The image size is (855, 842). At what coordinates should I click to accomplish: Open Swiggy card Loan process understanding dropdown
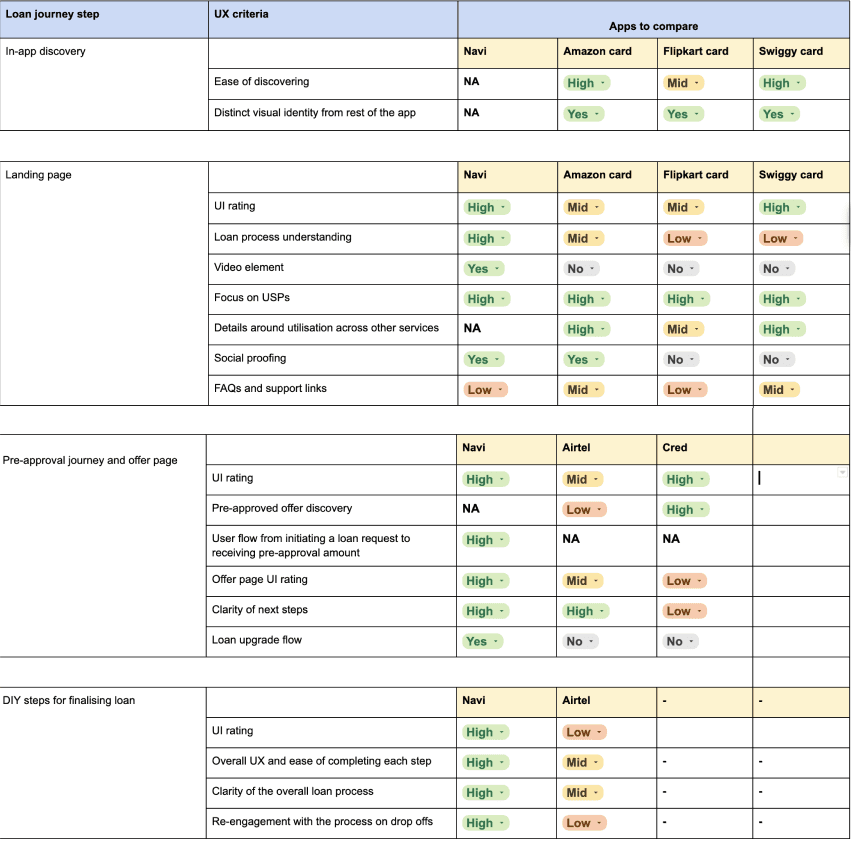click(x=781, y=239)
